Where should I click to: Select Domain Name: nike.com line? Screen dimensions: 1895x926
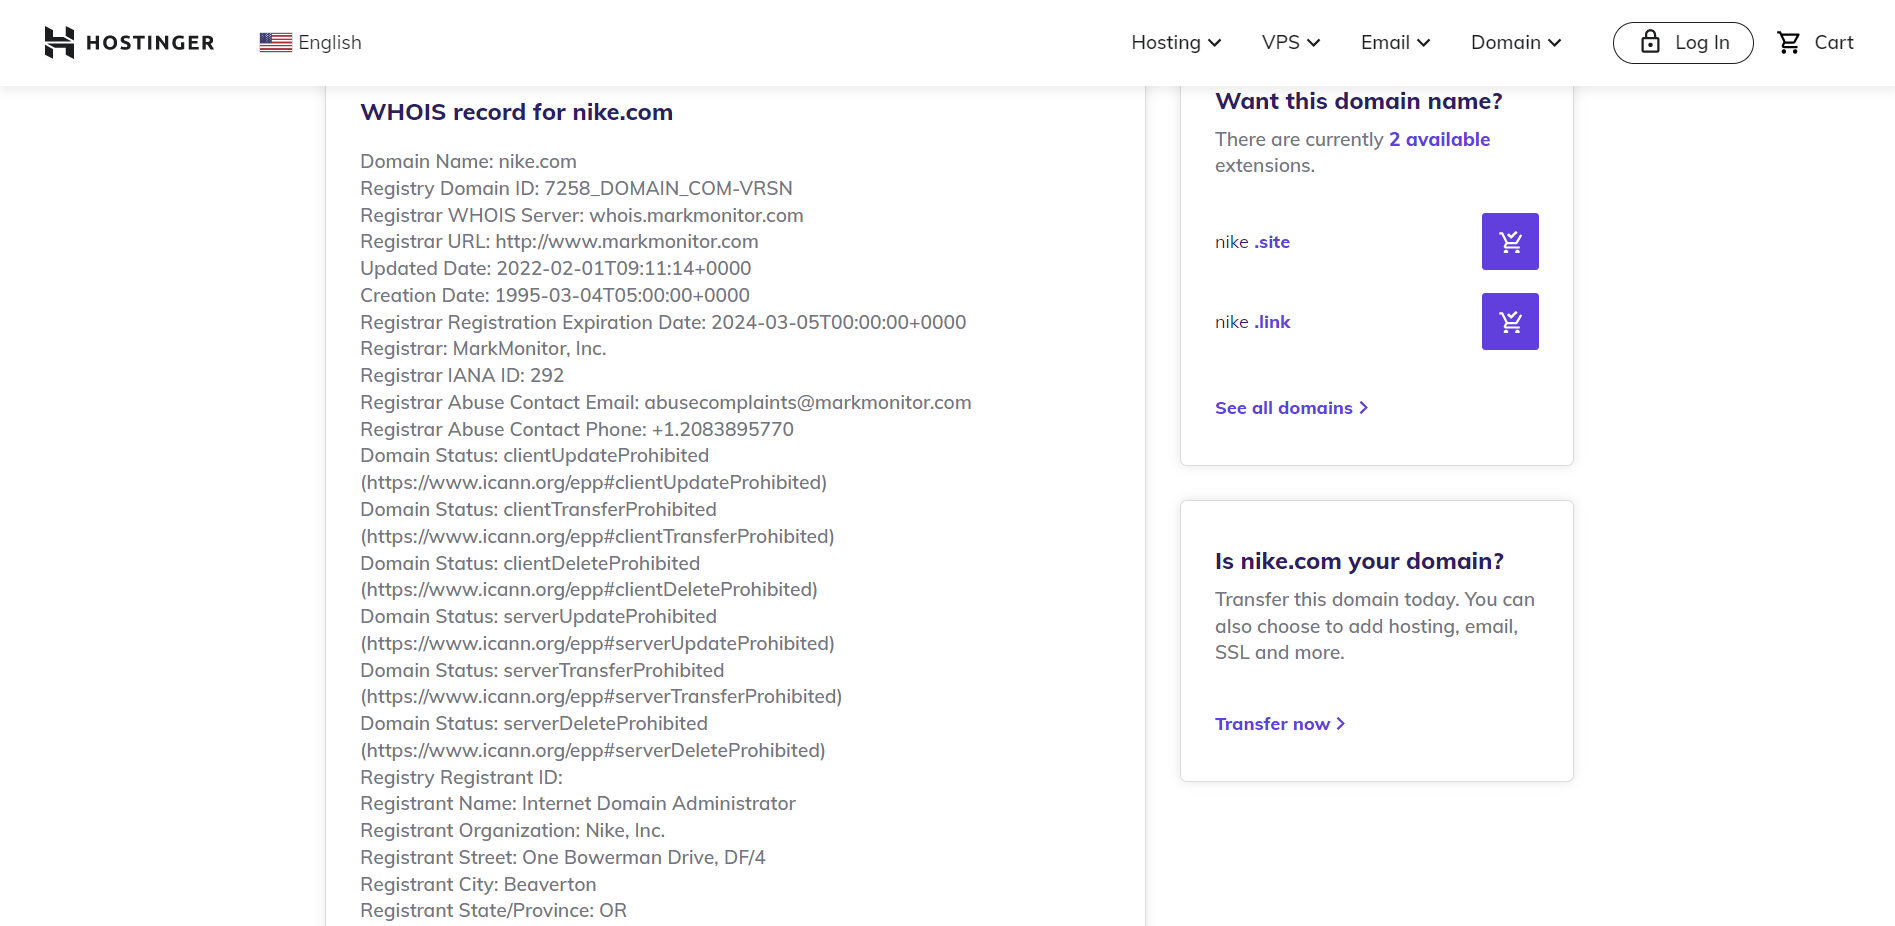(x=468, y=161)
